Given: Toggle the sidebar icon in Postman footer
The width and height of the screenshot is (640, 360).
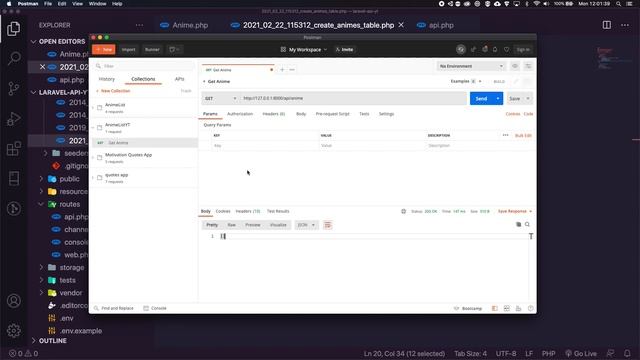Looking at the screenshot, I should pyautogui.click(x=495, y=308).
